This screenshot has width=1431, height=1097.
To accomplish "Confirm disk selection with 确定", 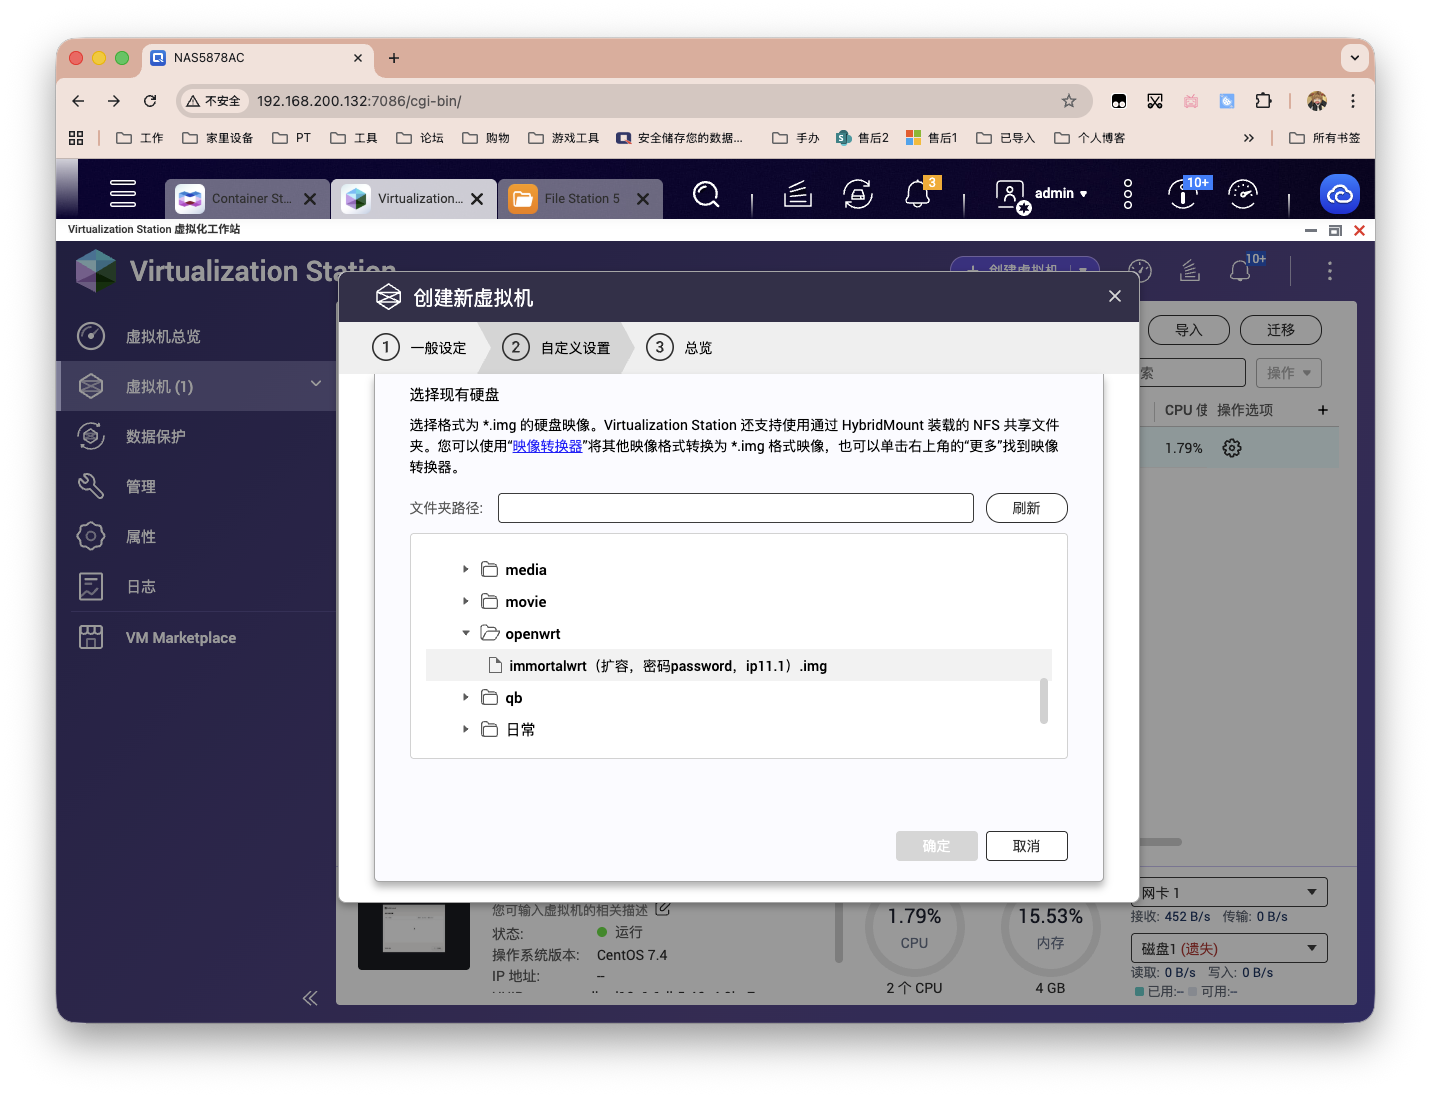I will click(x=936, y=845).
